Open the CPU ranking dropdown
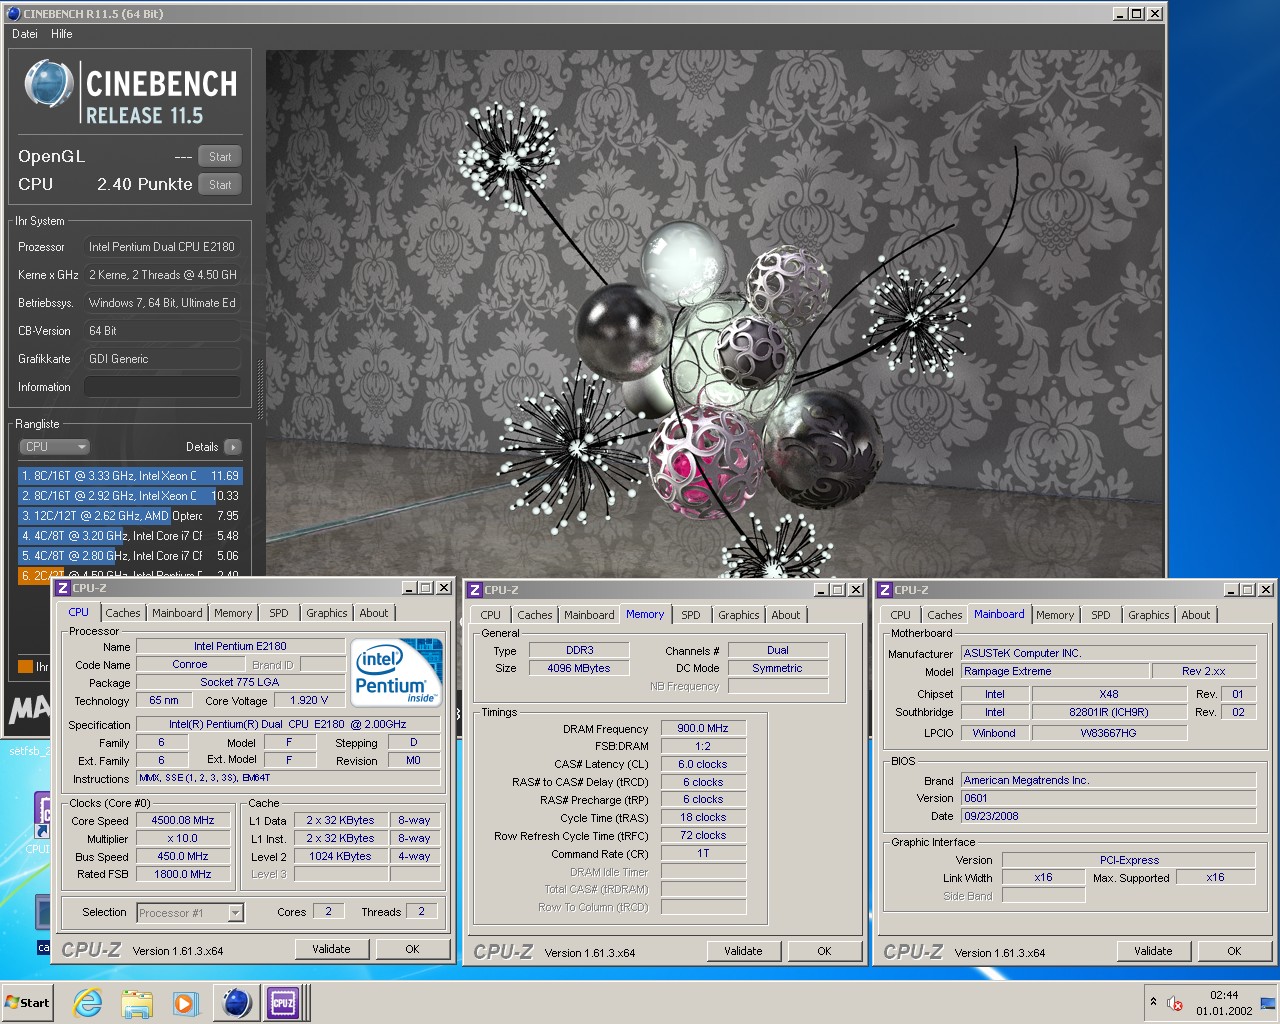 [54, 447]
